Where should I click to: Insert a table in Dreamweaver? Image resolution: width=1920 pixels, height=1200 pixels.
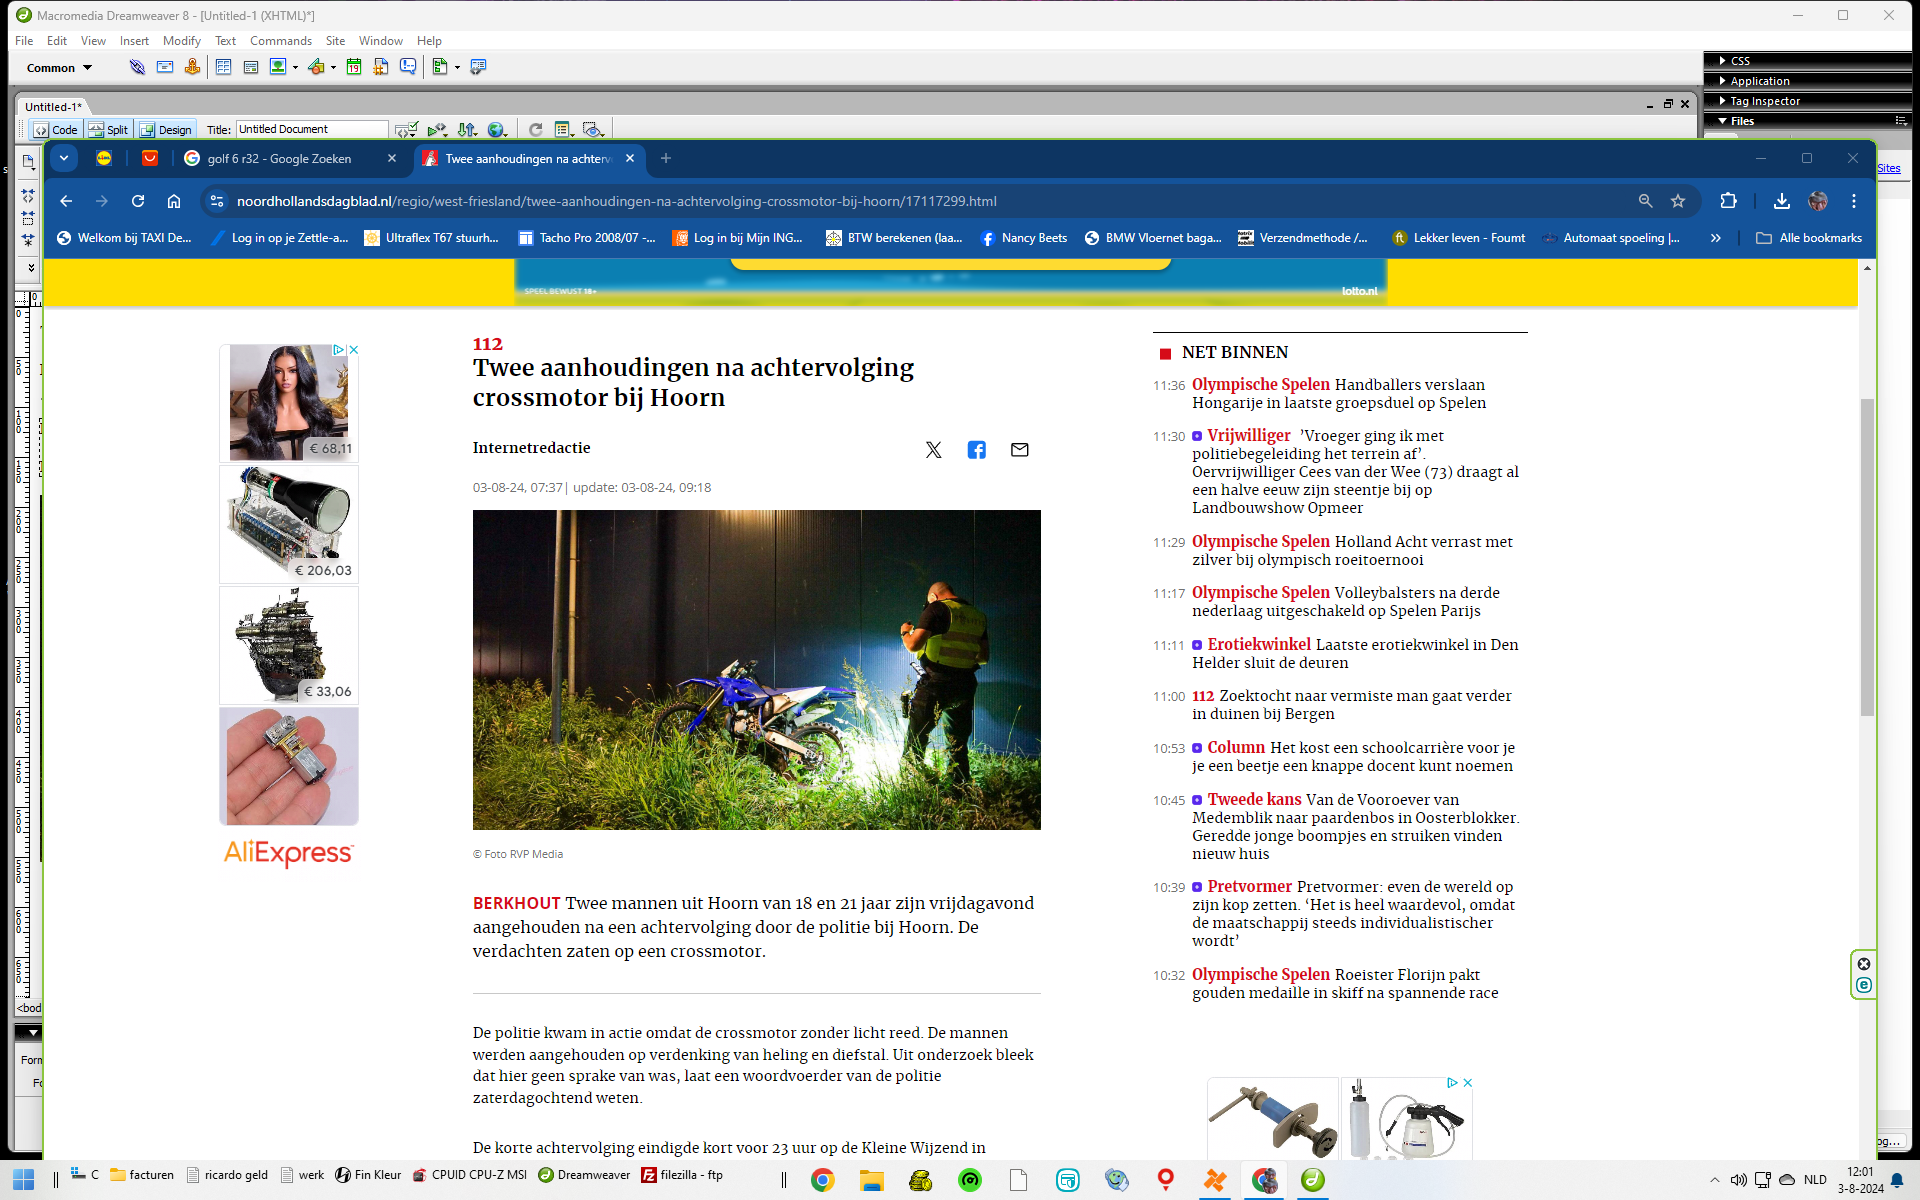[x=223, y=67]
